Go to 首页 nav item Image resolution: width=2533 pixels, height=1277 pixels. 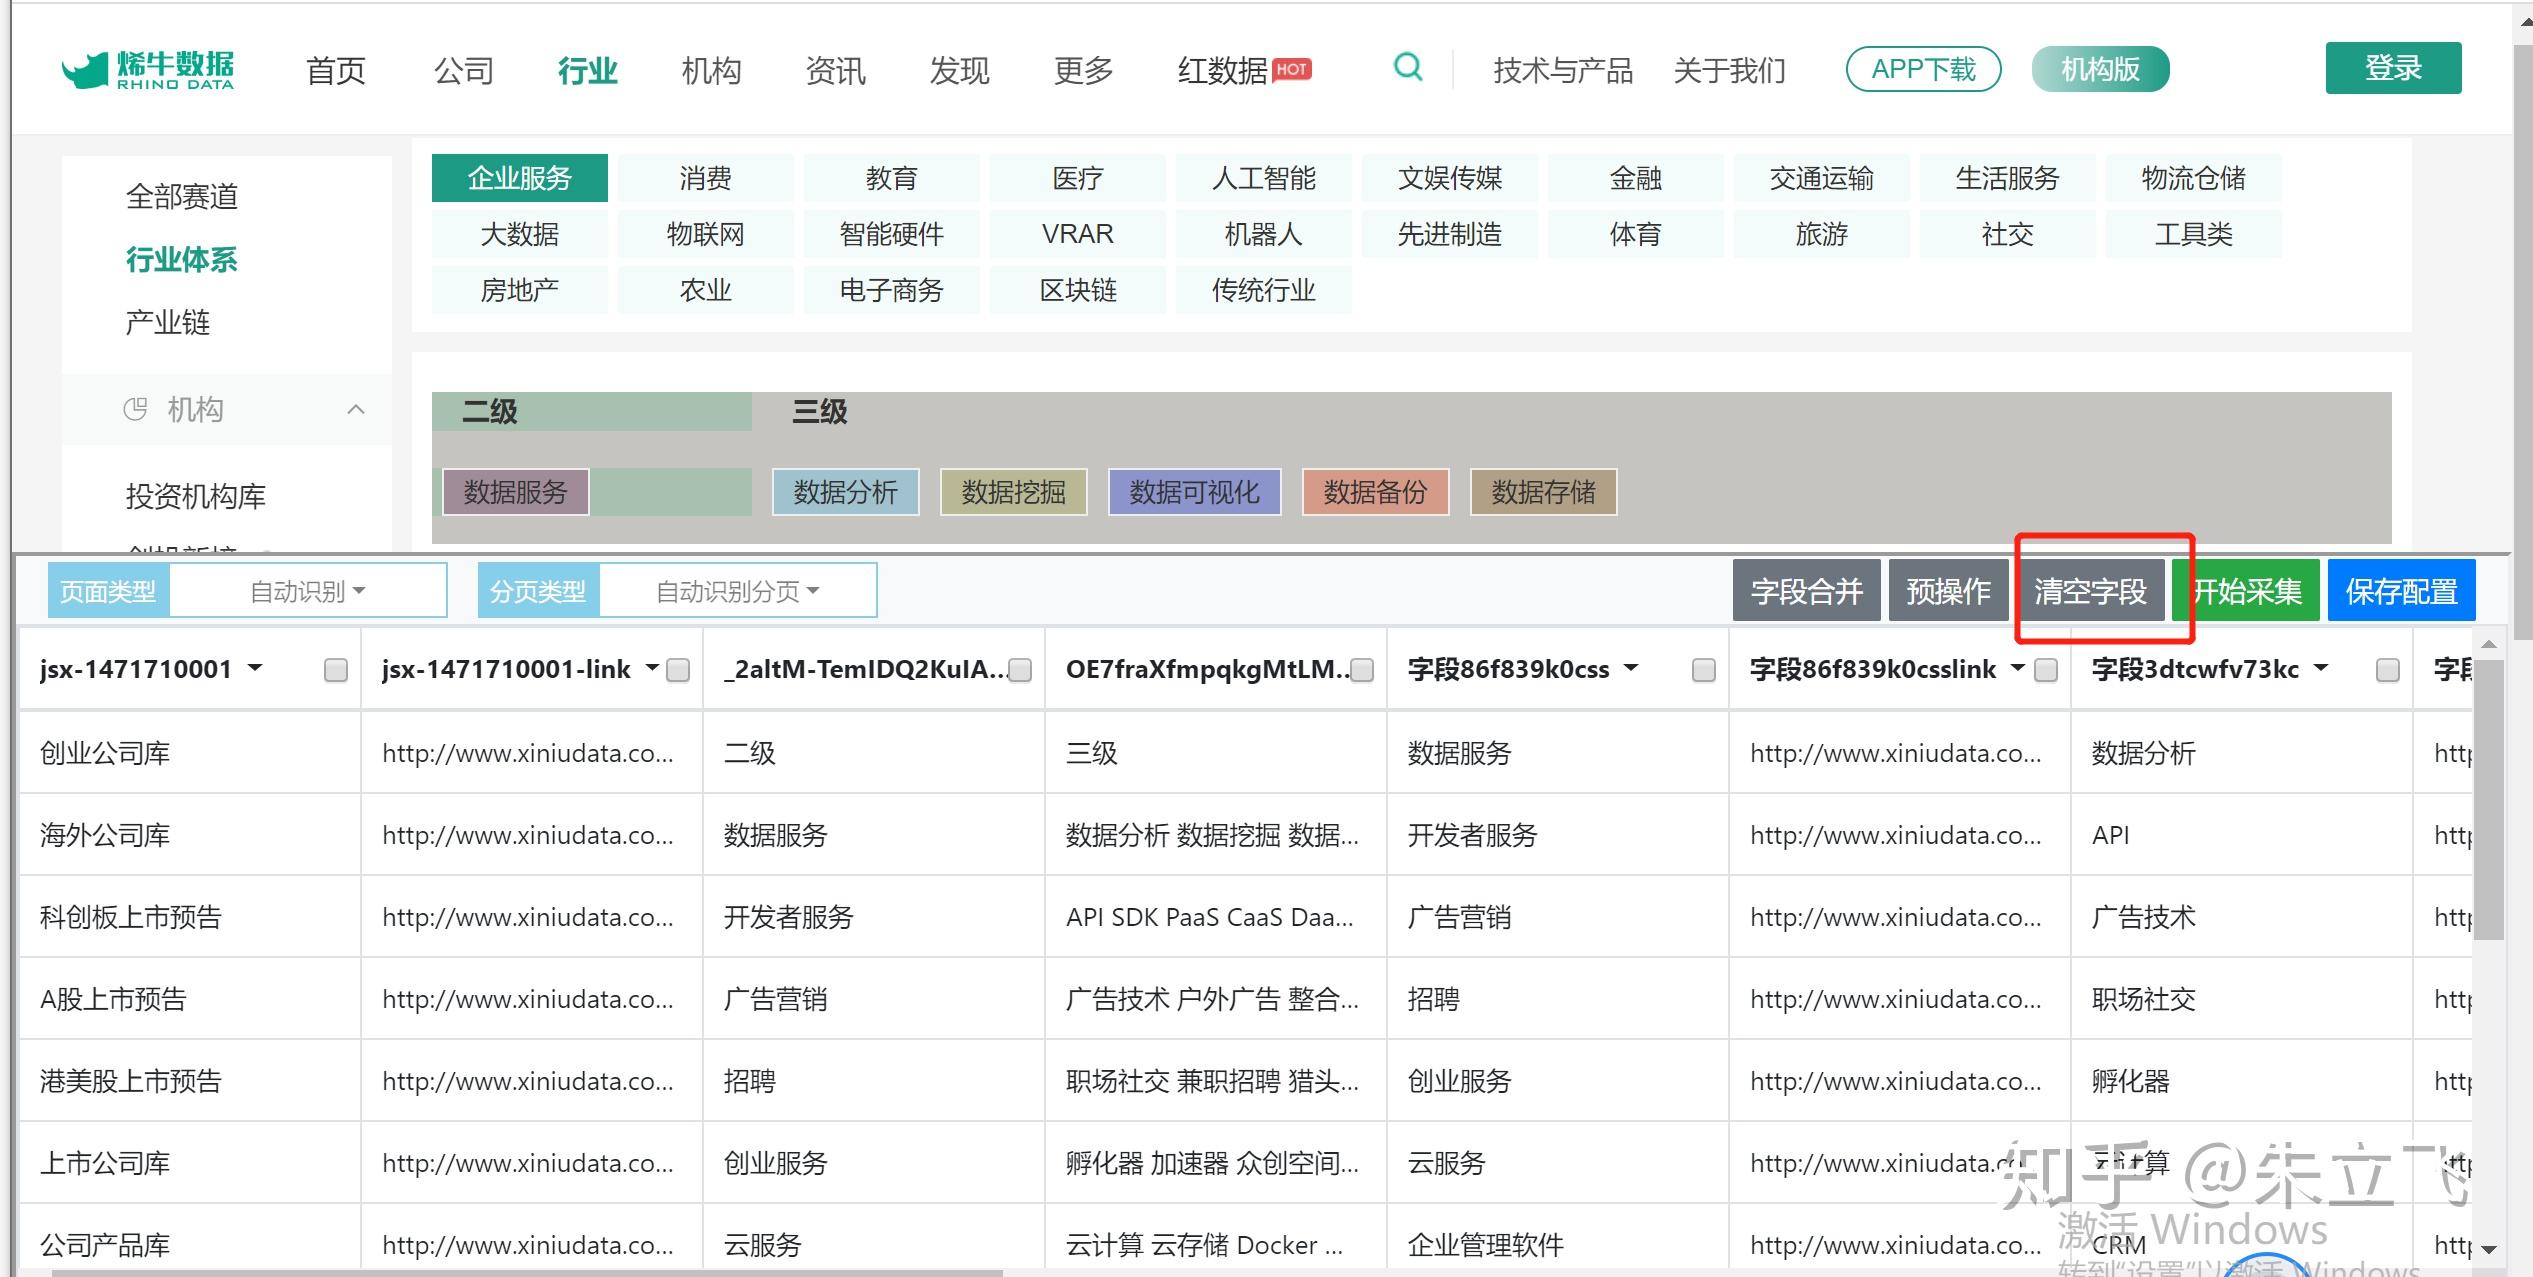(336, 70)
